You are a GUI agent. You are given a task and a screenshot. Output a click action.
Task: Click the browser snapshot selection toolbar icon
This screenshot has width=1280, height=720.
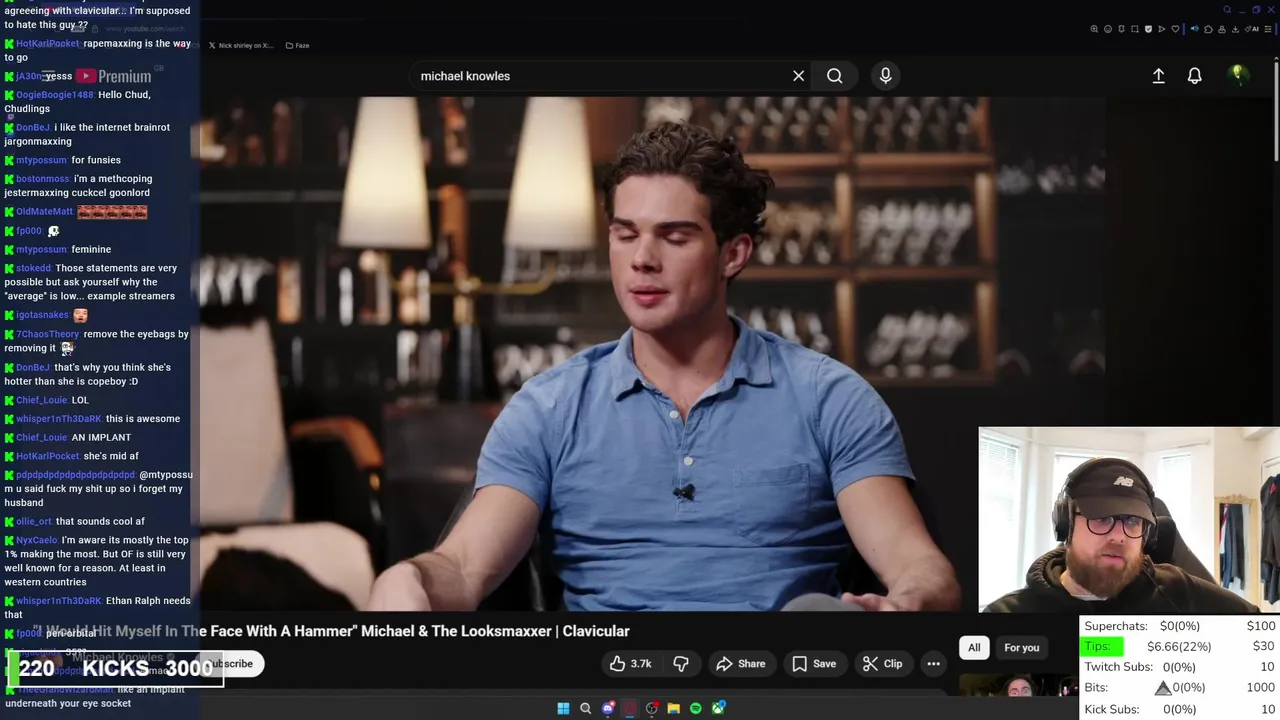(x=1135, y=29)
